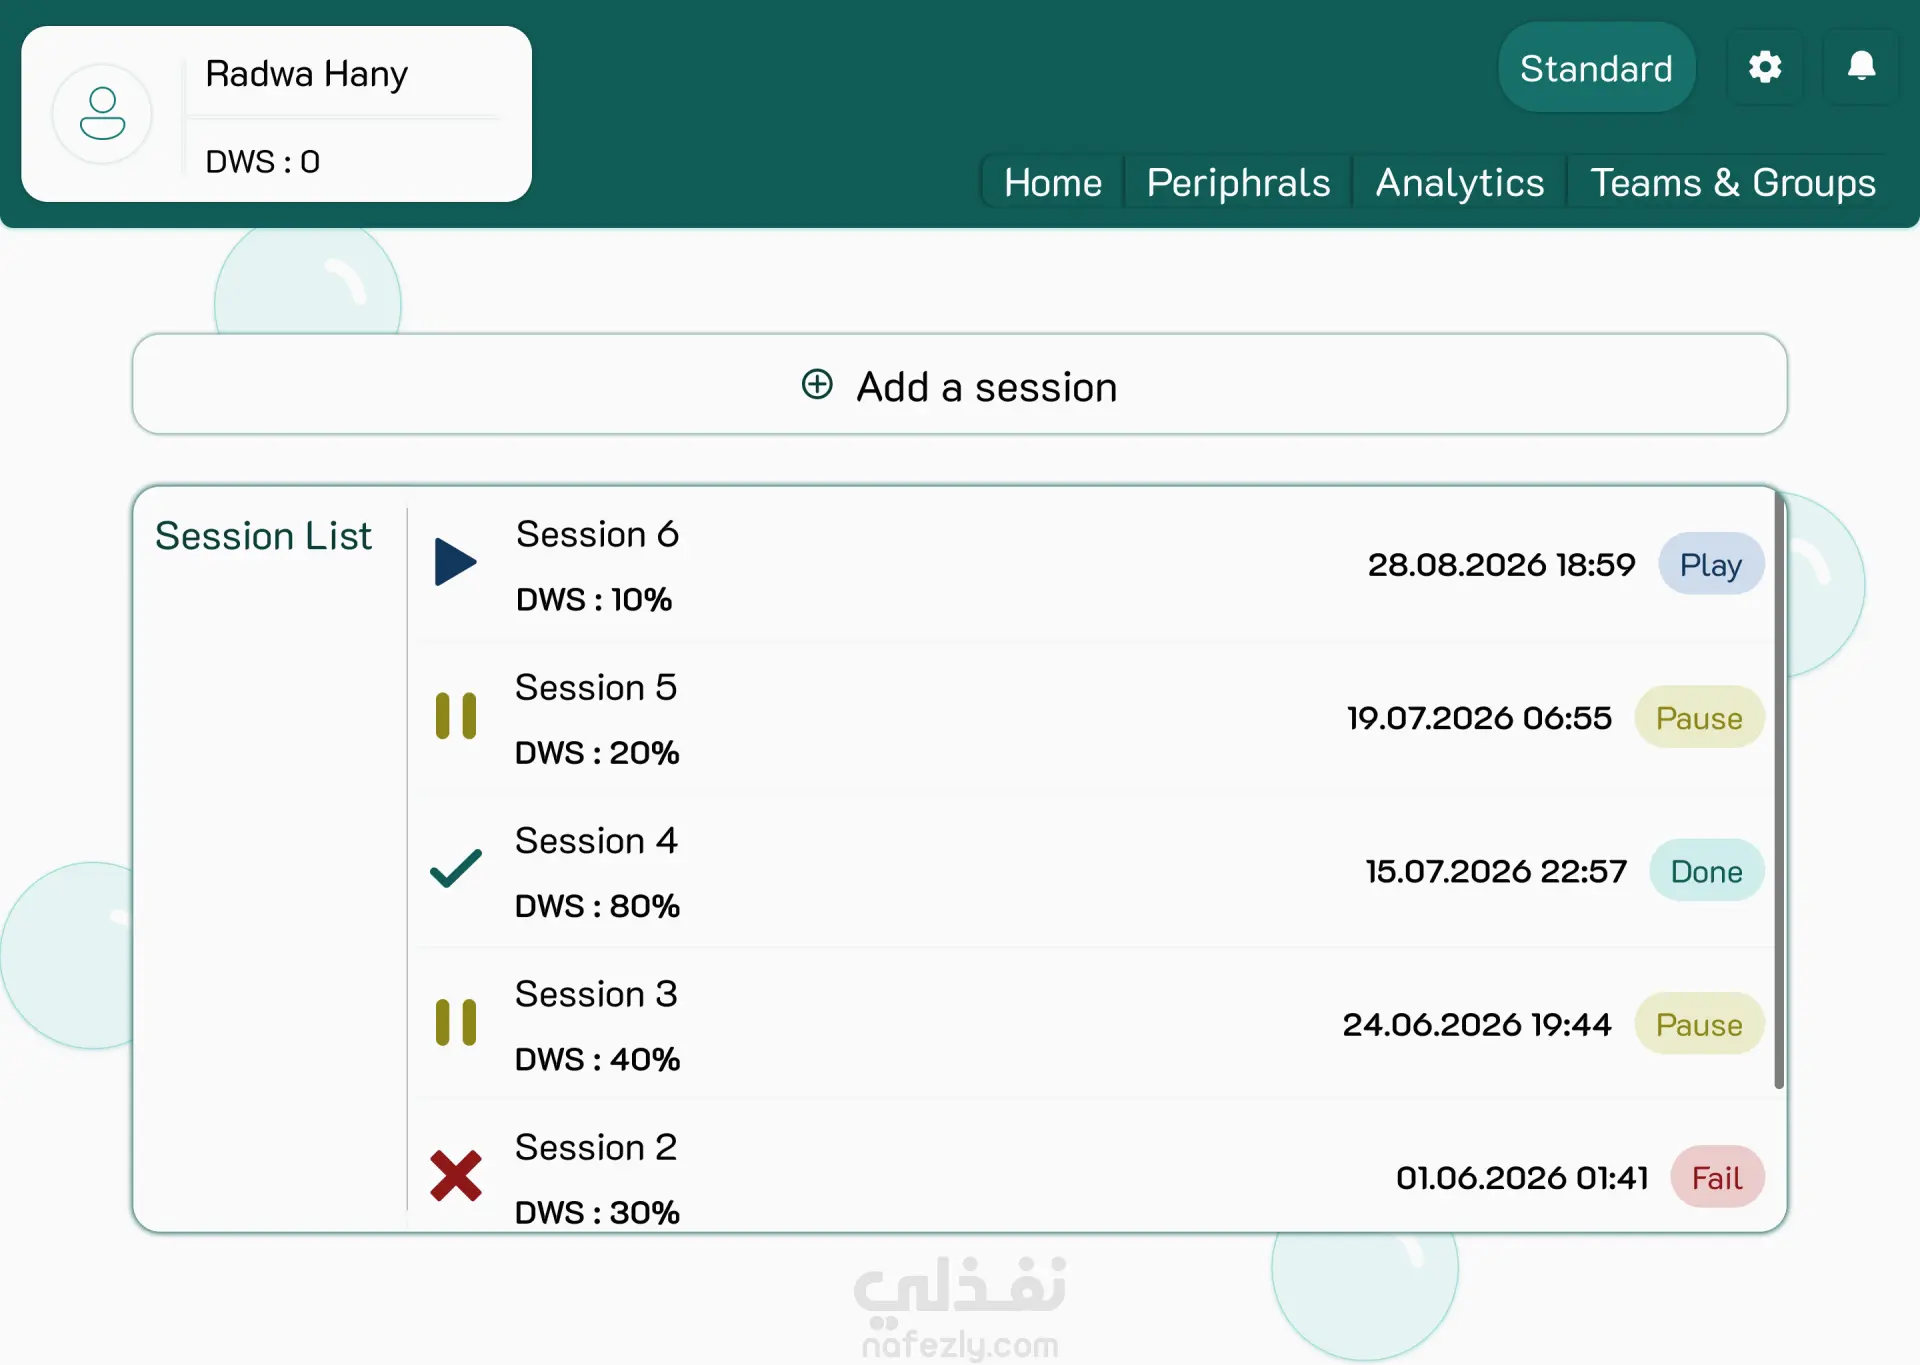The width and height of the screenshot is (1920, 1365).
Task: Click the Pause badge on Session 5
Action: (1699, 718)
